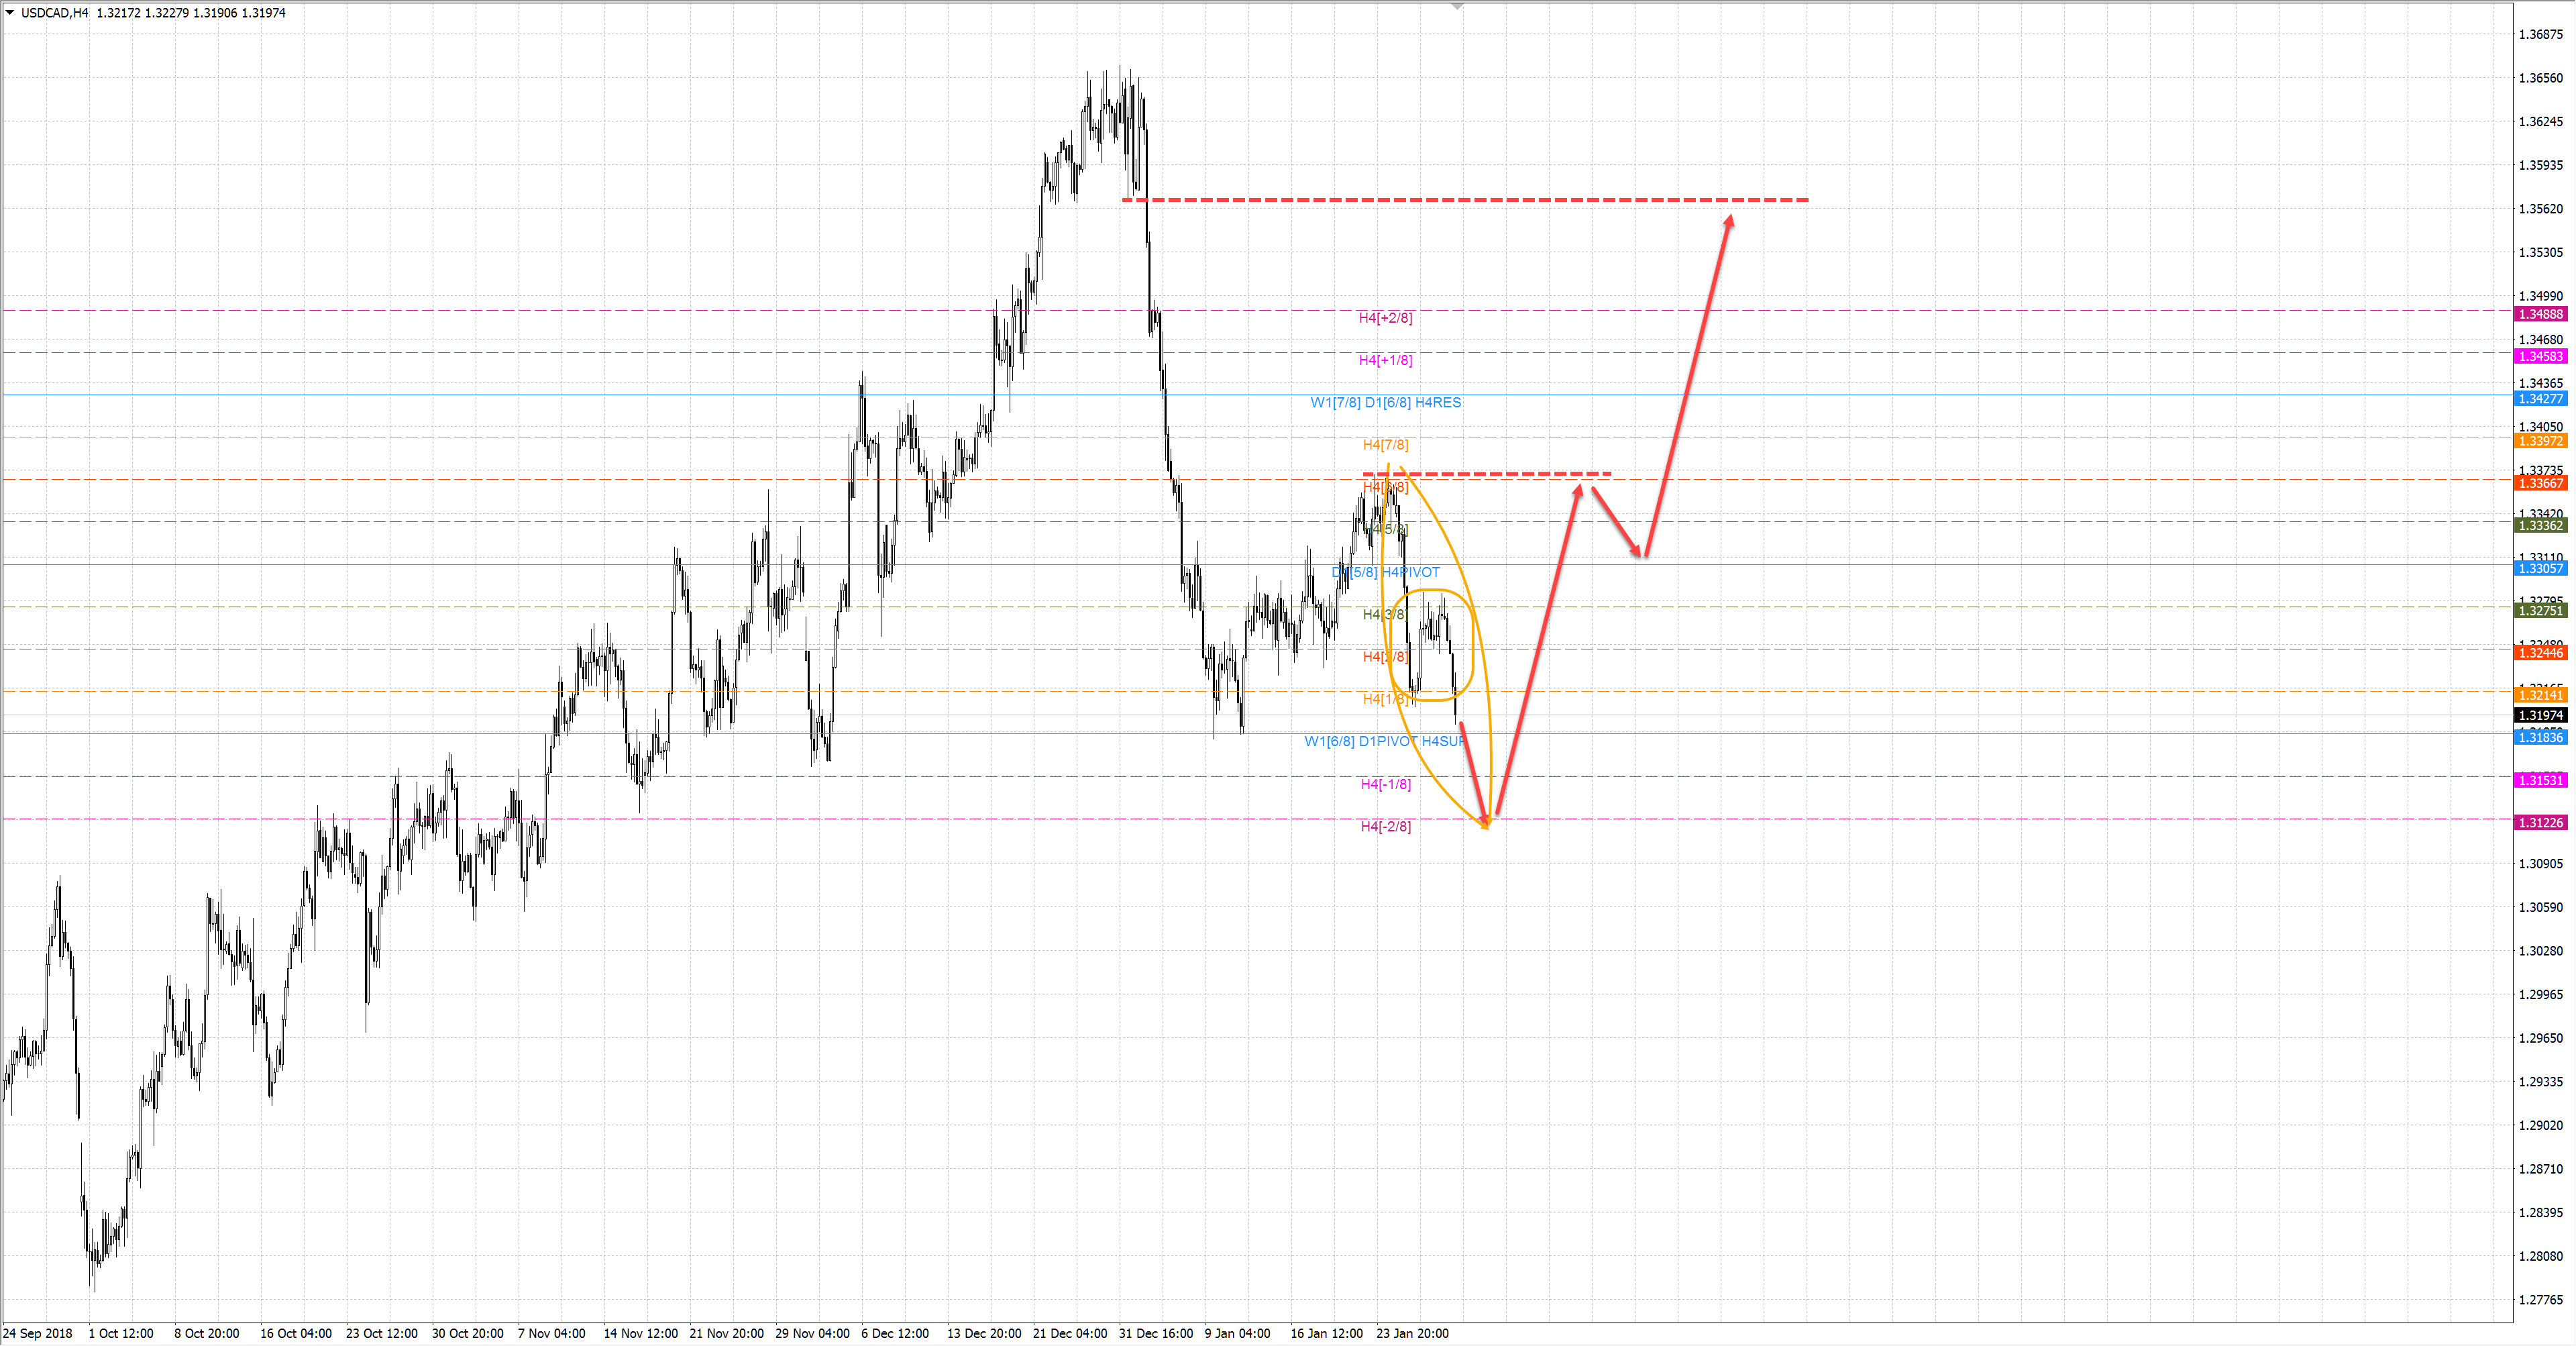Click the H4[+1/8] level label
Screen dimensions: 2576x1346
click(1385, 360)
